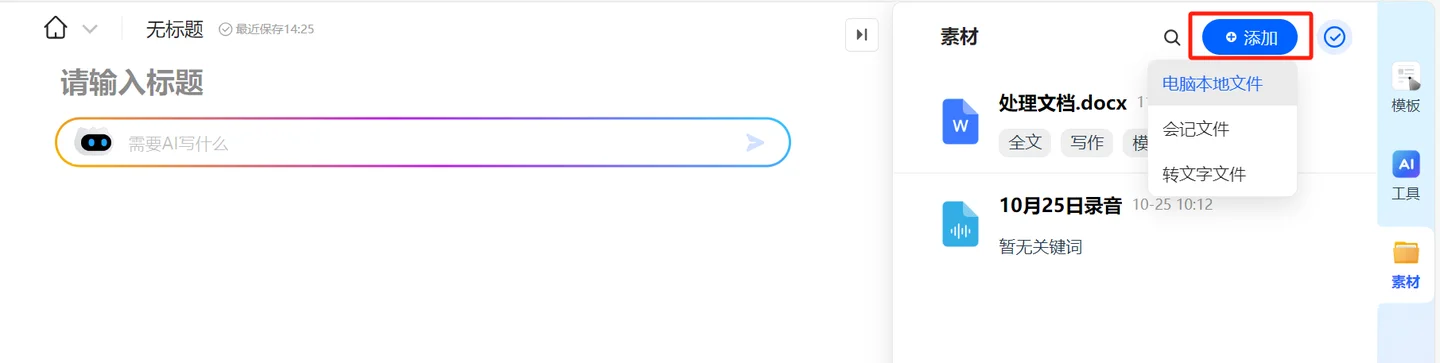Open the AI 工具 sidebar tab
The height and width of the screenshot is (363, 1440).
click(x=1406, y=176)
